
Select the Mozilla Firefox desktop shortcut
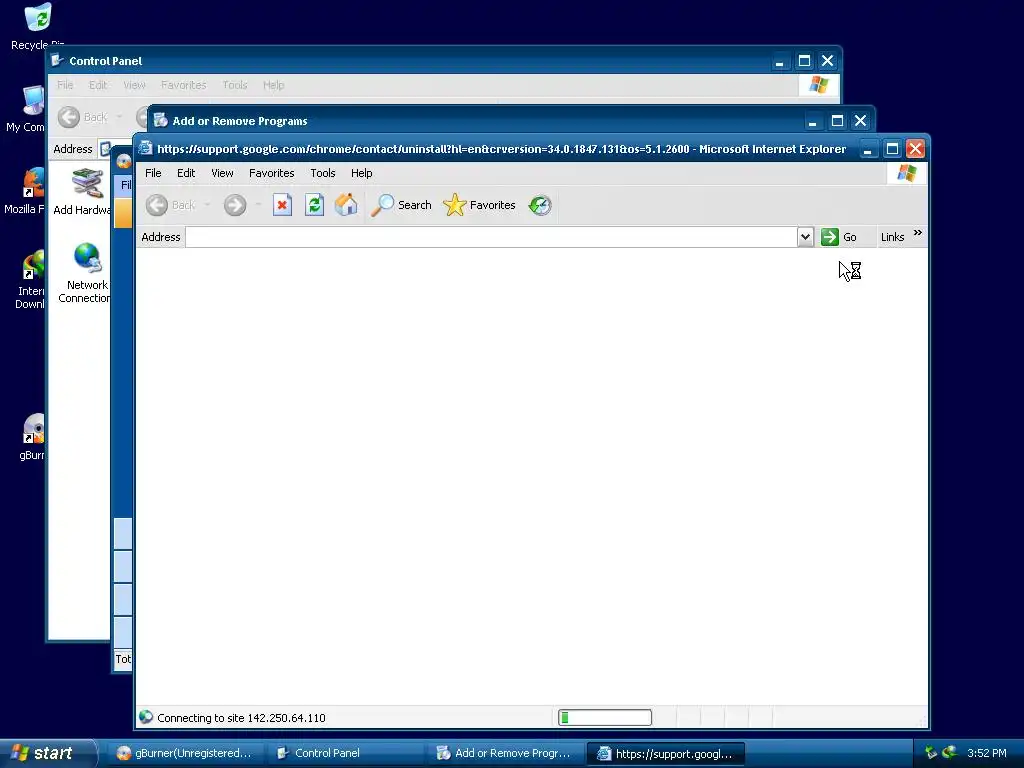click(25, 191)
